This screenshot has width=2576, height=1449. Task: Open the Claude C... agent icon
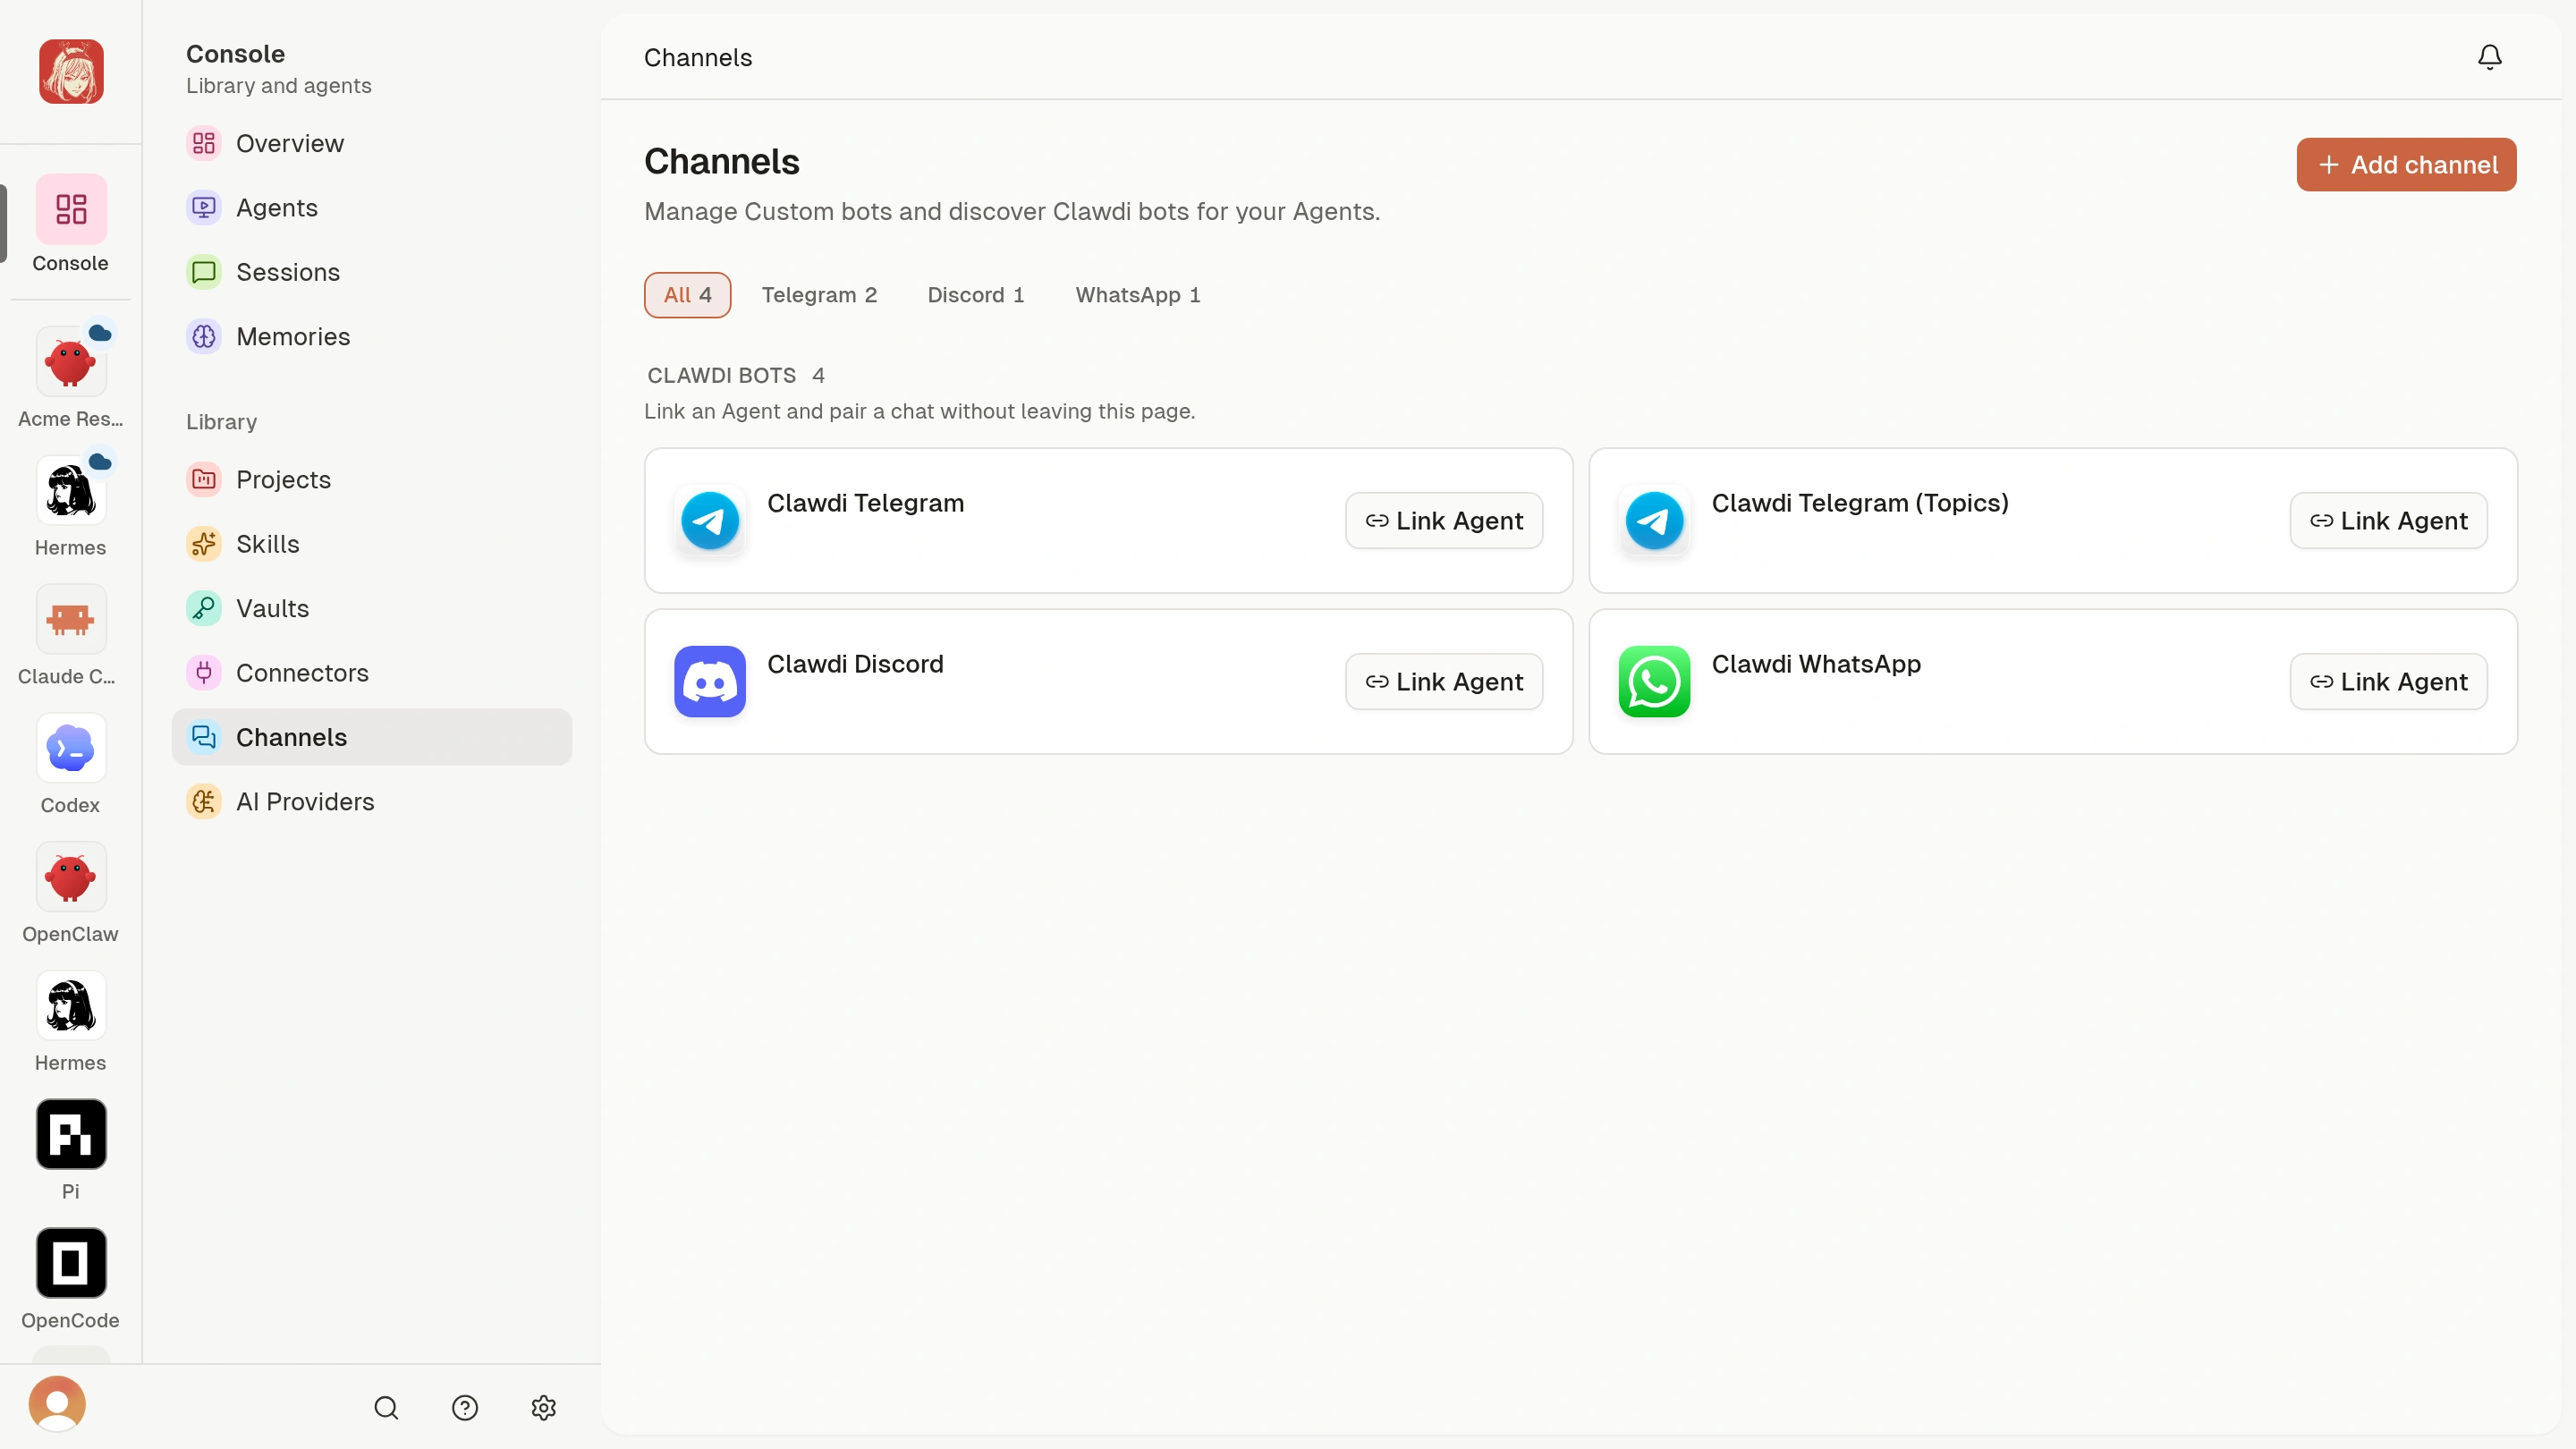pyautogui.click(x=71, y=619)
